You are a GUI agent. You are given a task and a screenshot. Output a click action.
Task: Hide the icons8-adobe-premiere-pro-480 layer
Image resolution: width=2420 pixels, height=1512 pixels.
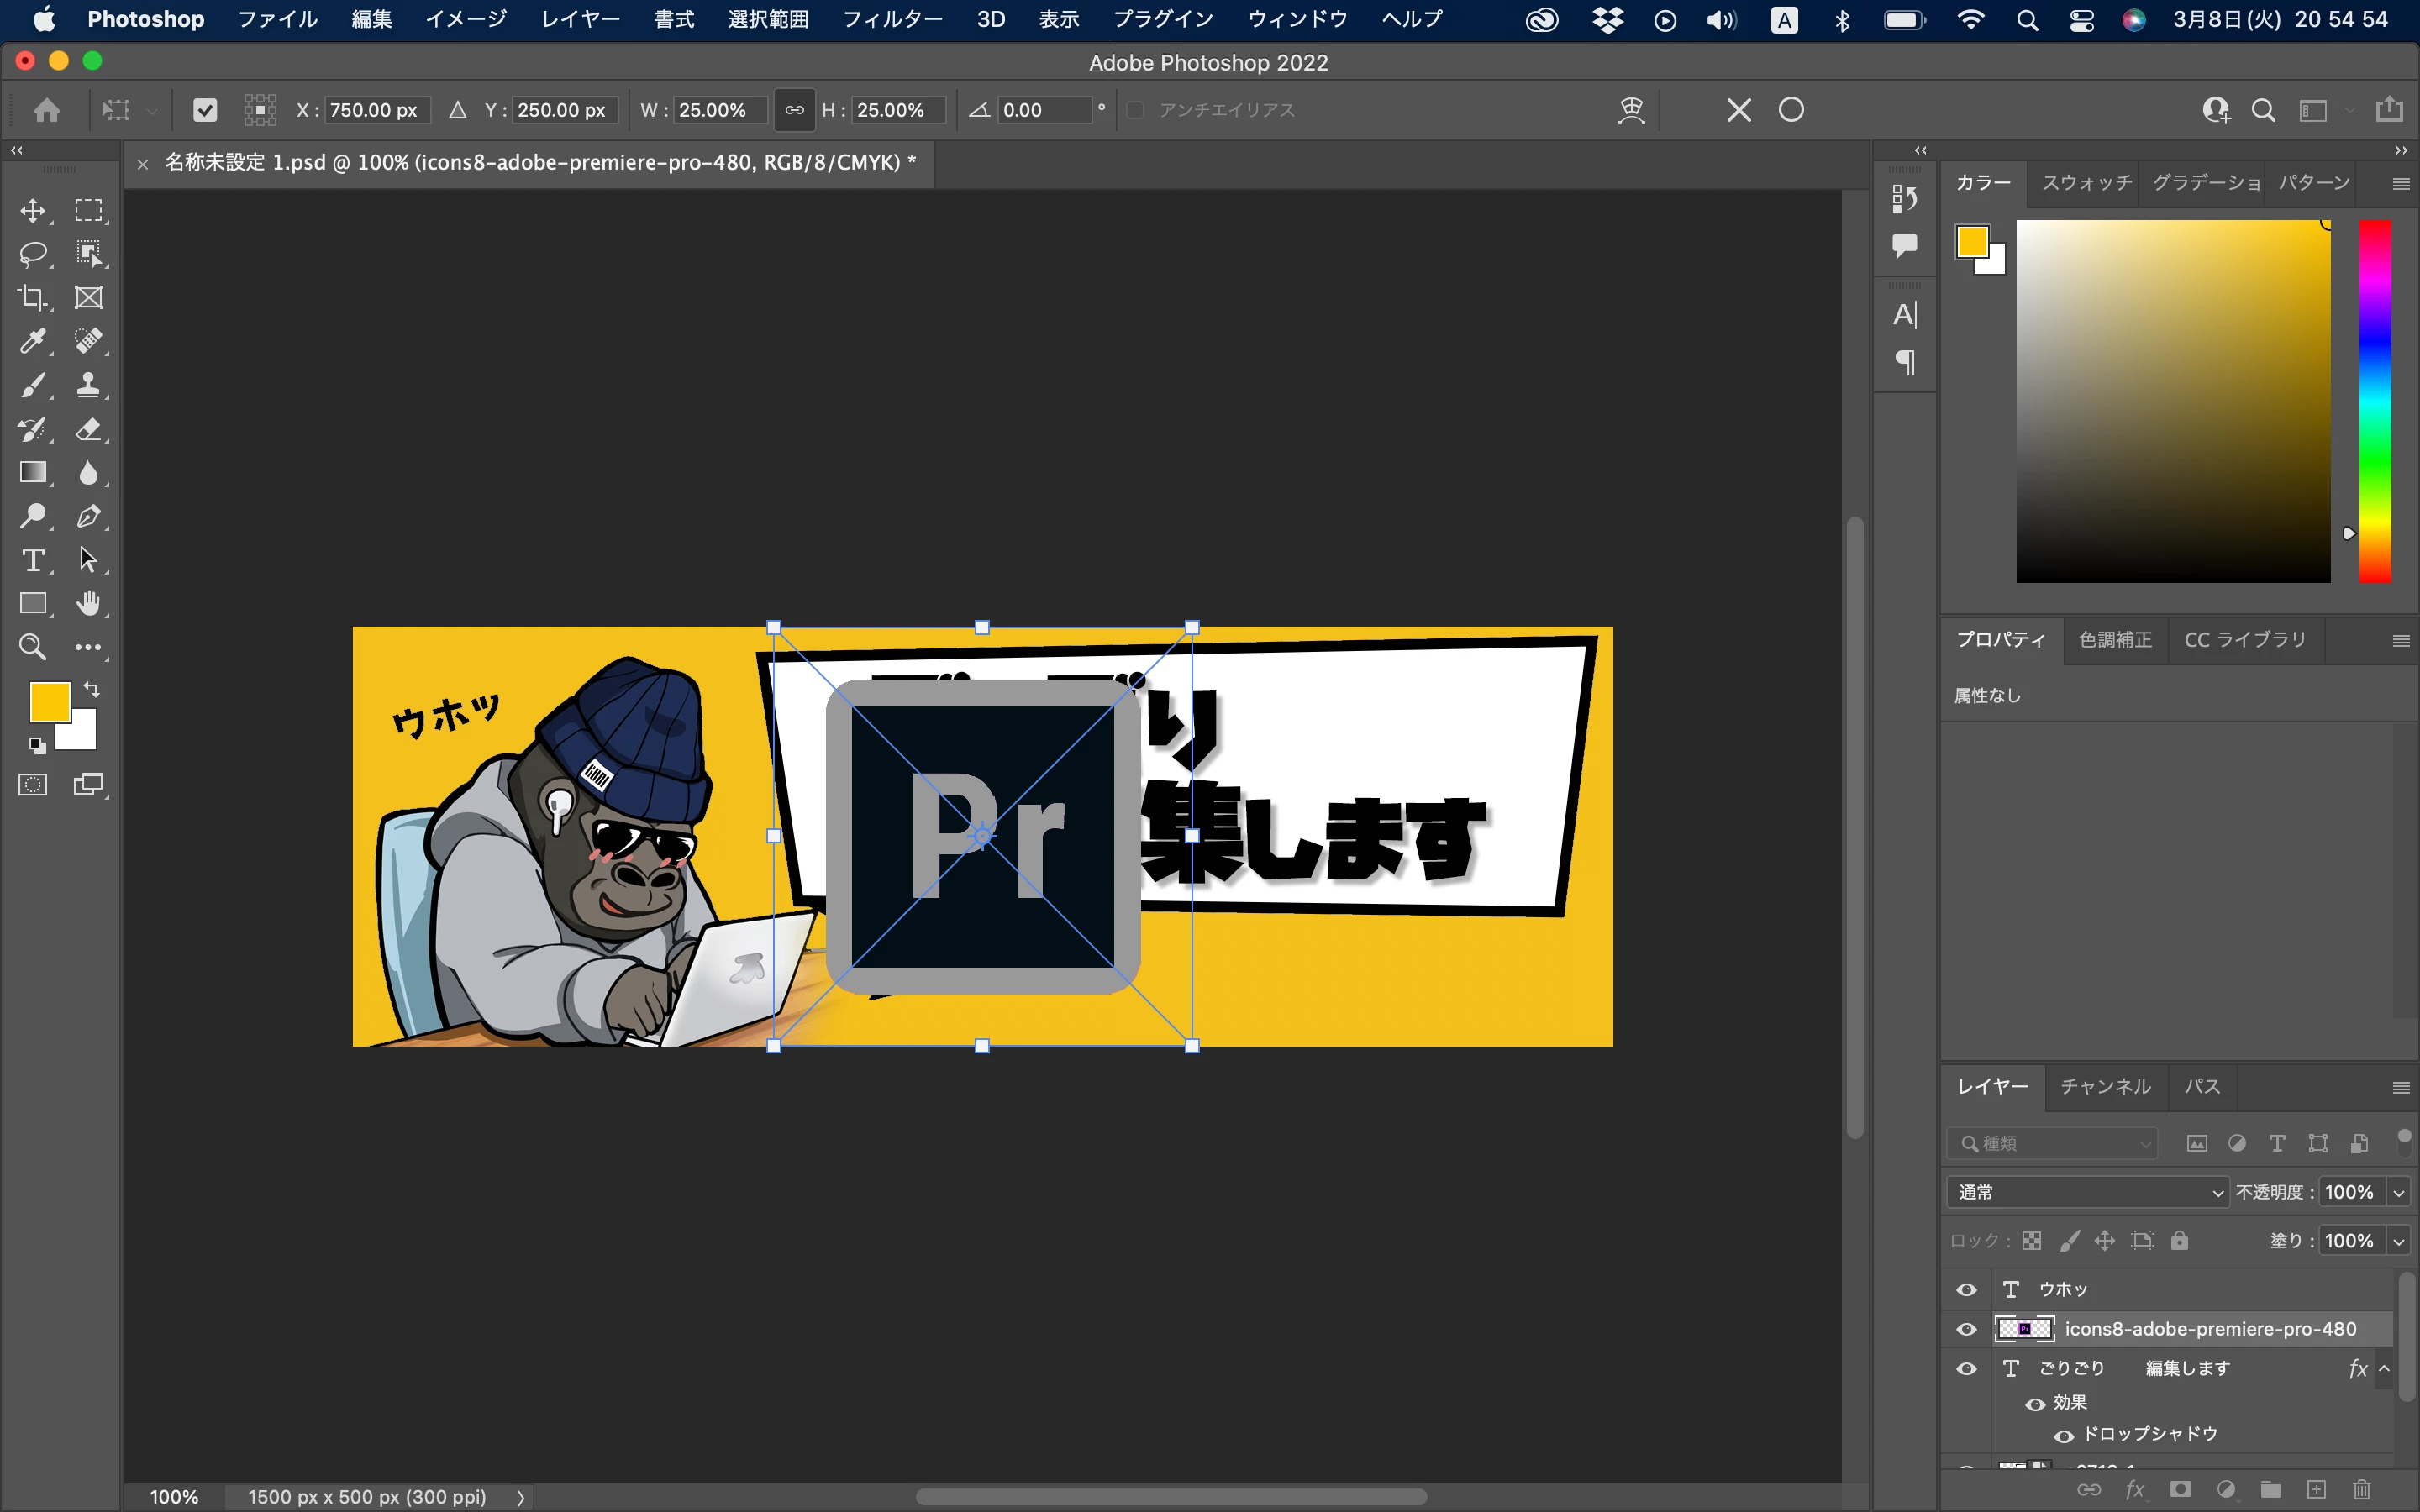click(x=1966, y=1329)
